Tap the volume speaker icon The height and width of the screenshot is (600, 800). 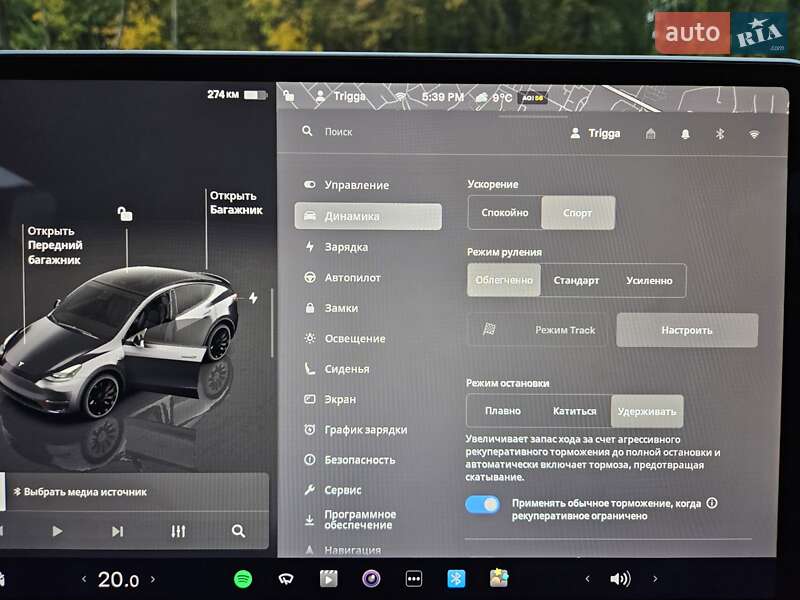tap(620, 578)
